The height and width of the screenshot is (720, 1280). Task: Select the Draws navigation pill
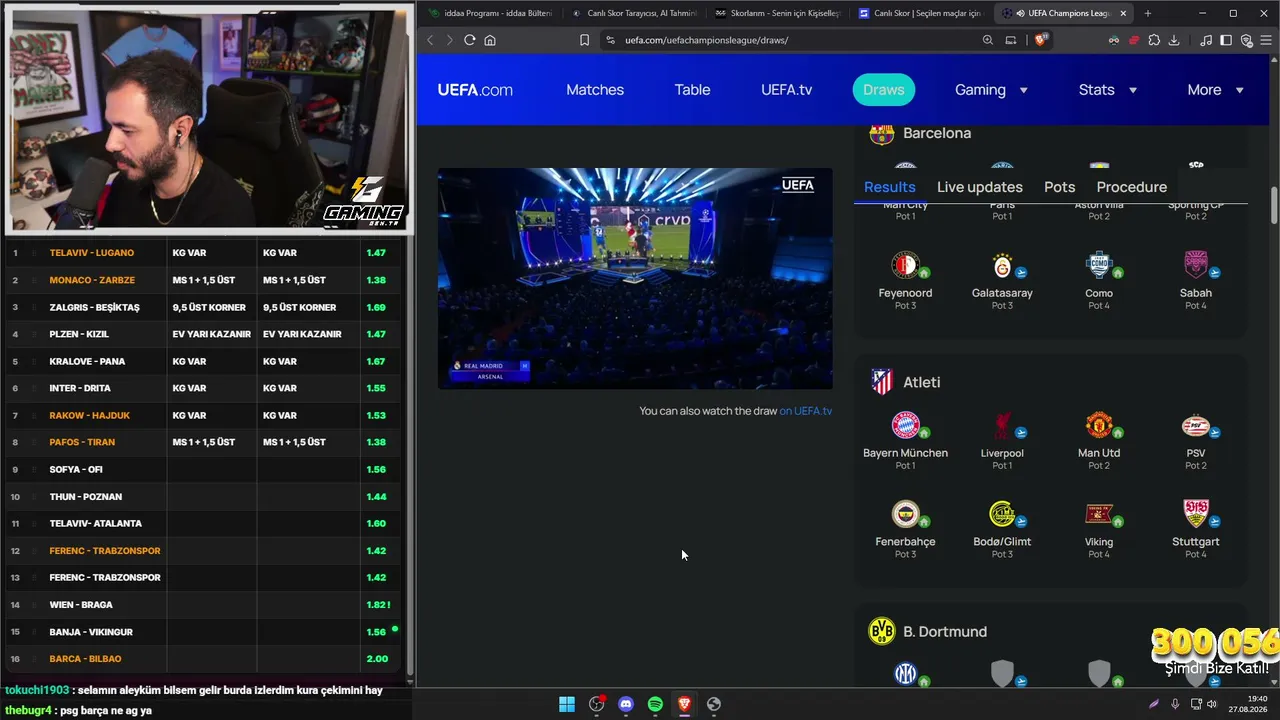[x=884, y=90]
